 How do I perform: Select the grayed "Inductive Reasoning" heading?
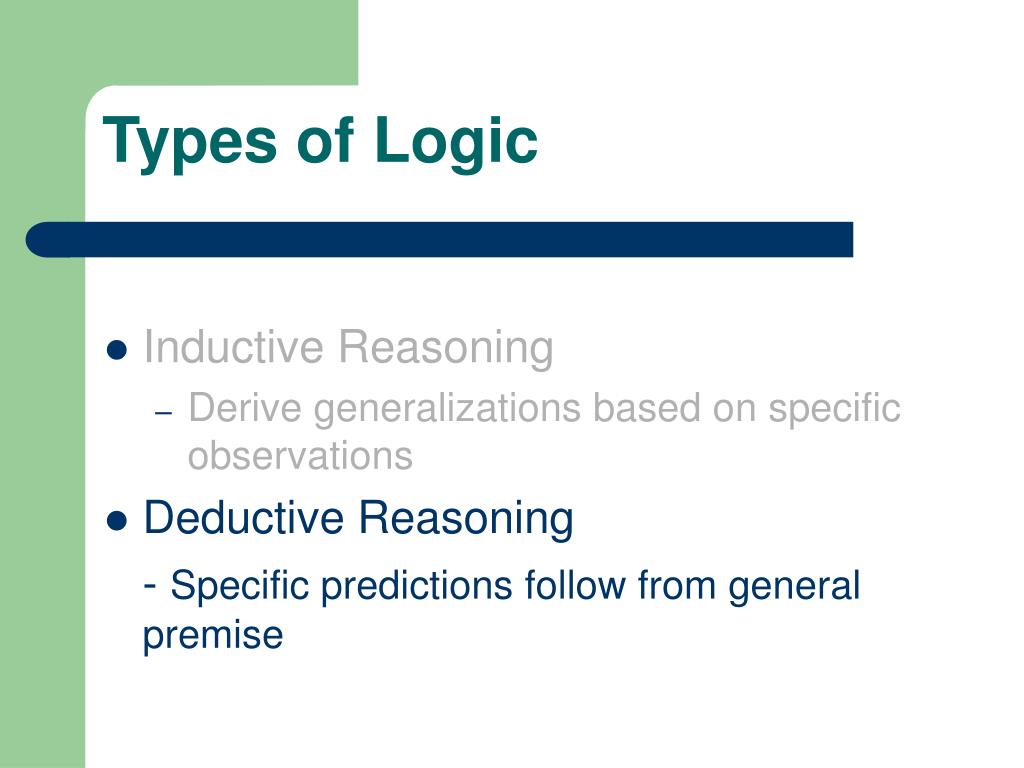(349, 347)
